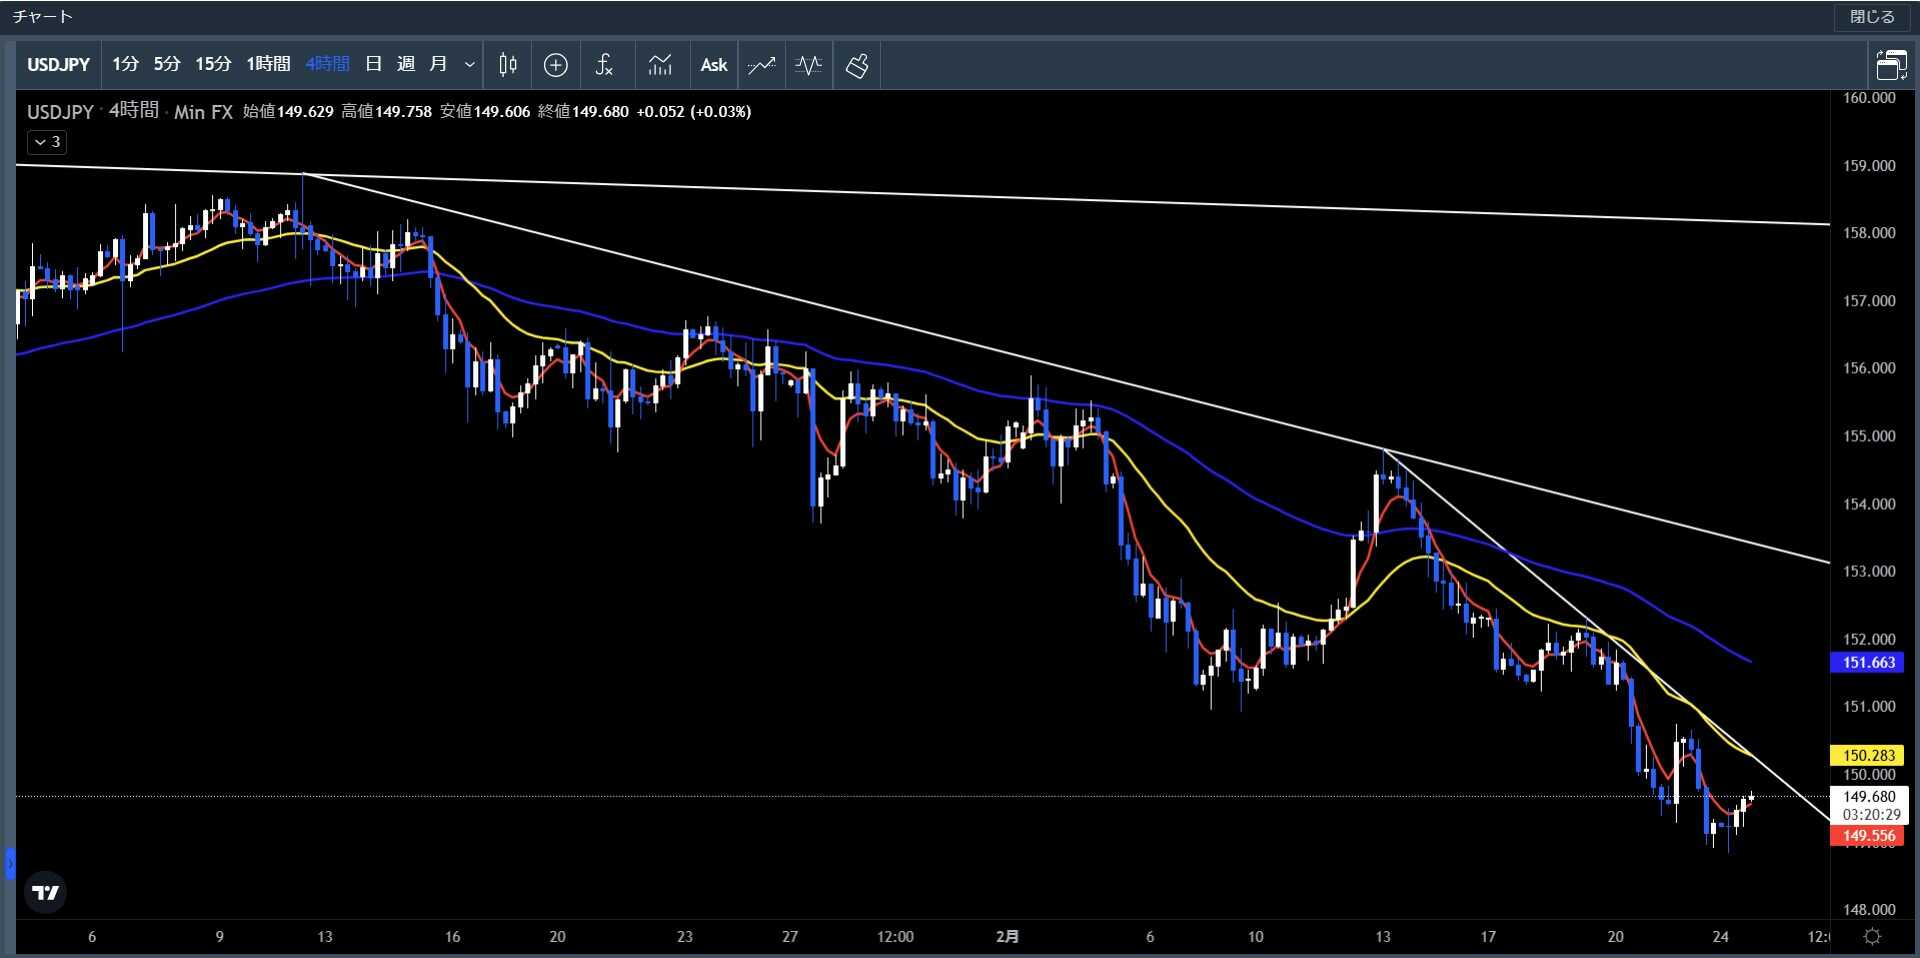This screenshot has height=958, width=1920.
Task: Click the pop-out windows icon at top right
Action: tap(1891, 65)
